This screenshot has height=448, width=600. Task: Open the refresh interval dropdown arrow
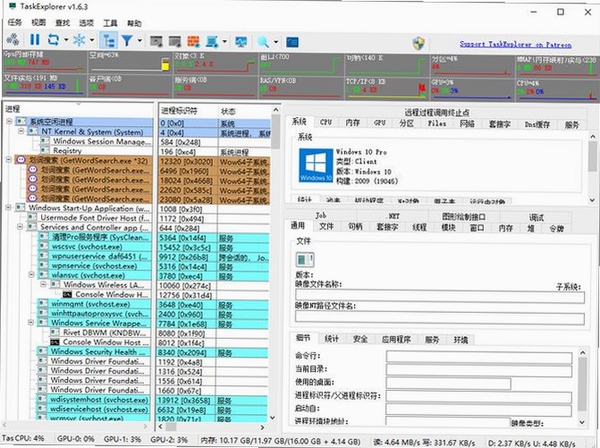click(66, 40)
